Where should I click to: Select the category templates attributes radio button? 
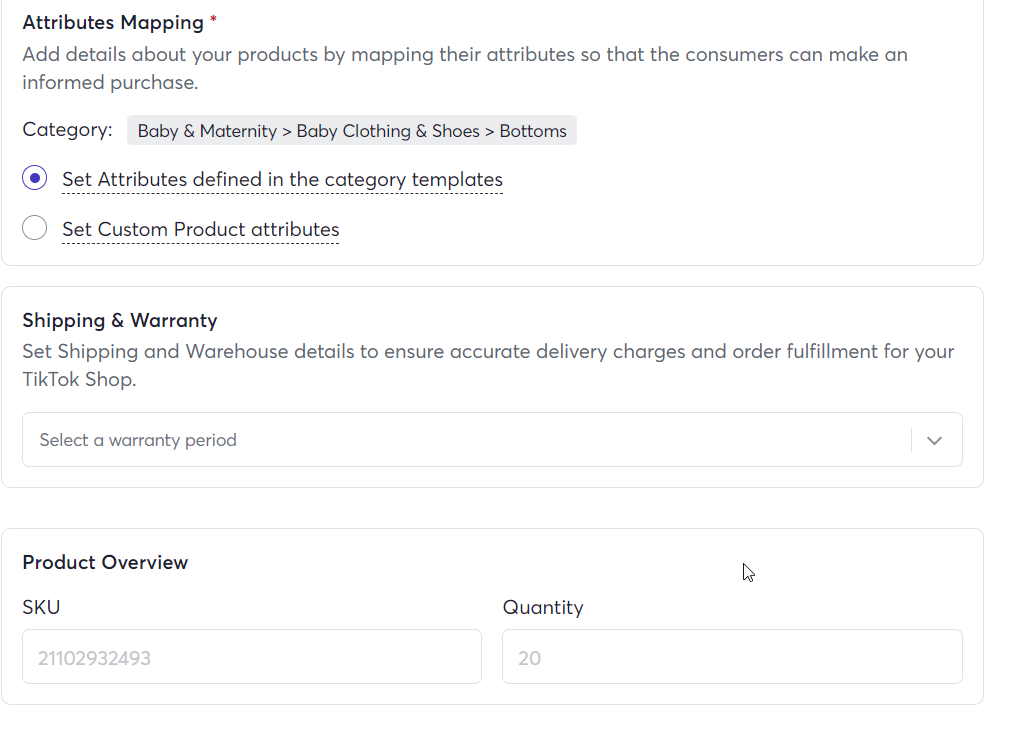click(x=35, y=179)
